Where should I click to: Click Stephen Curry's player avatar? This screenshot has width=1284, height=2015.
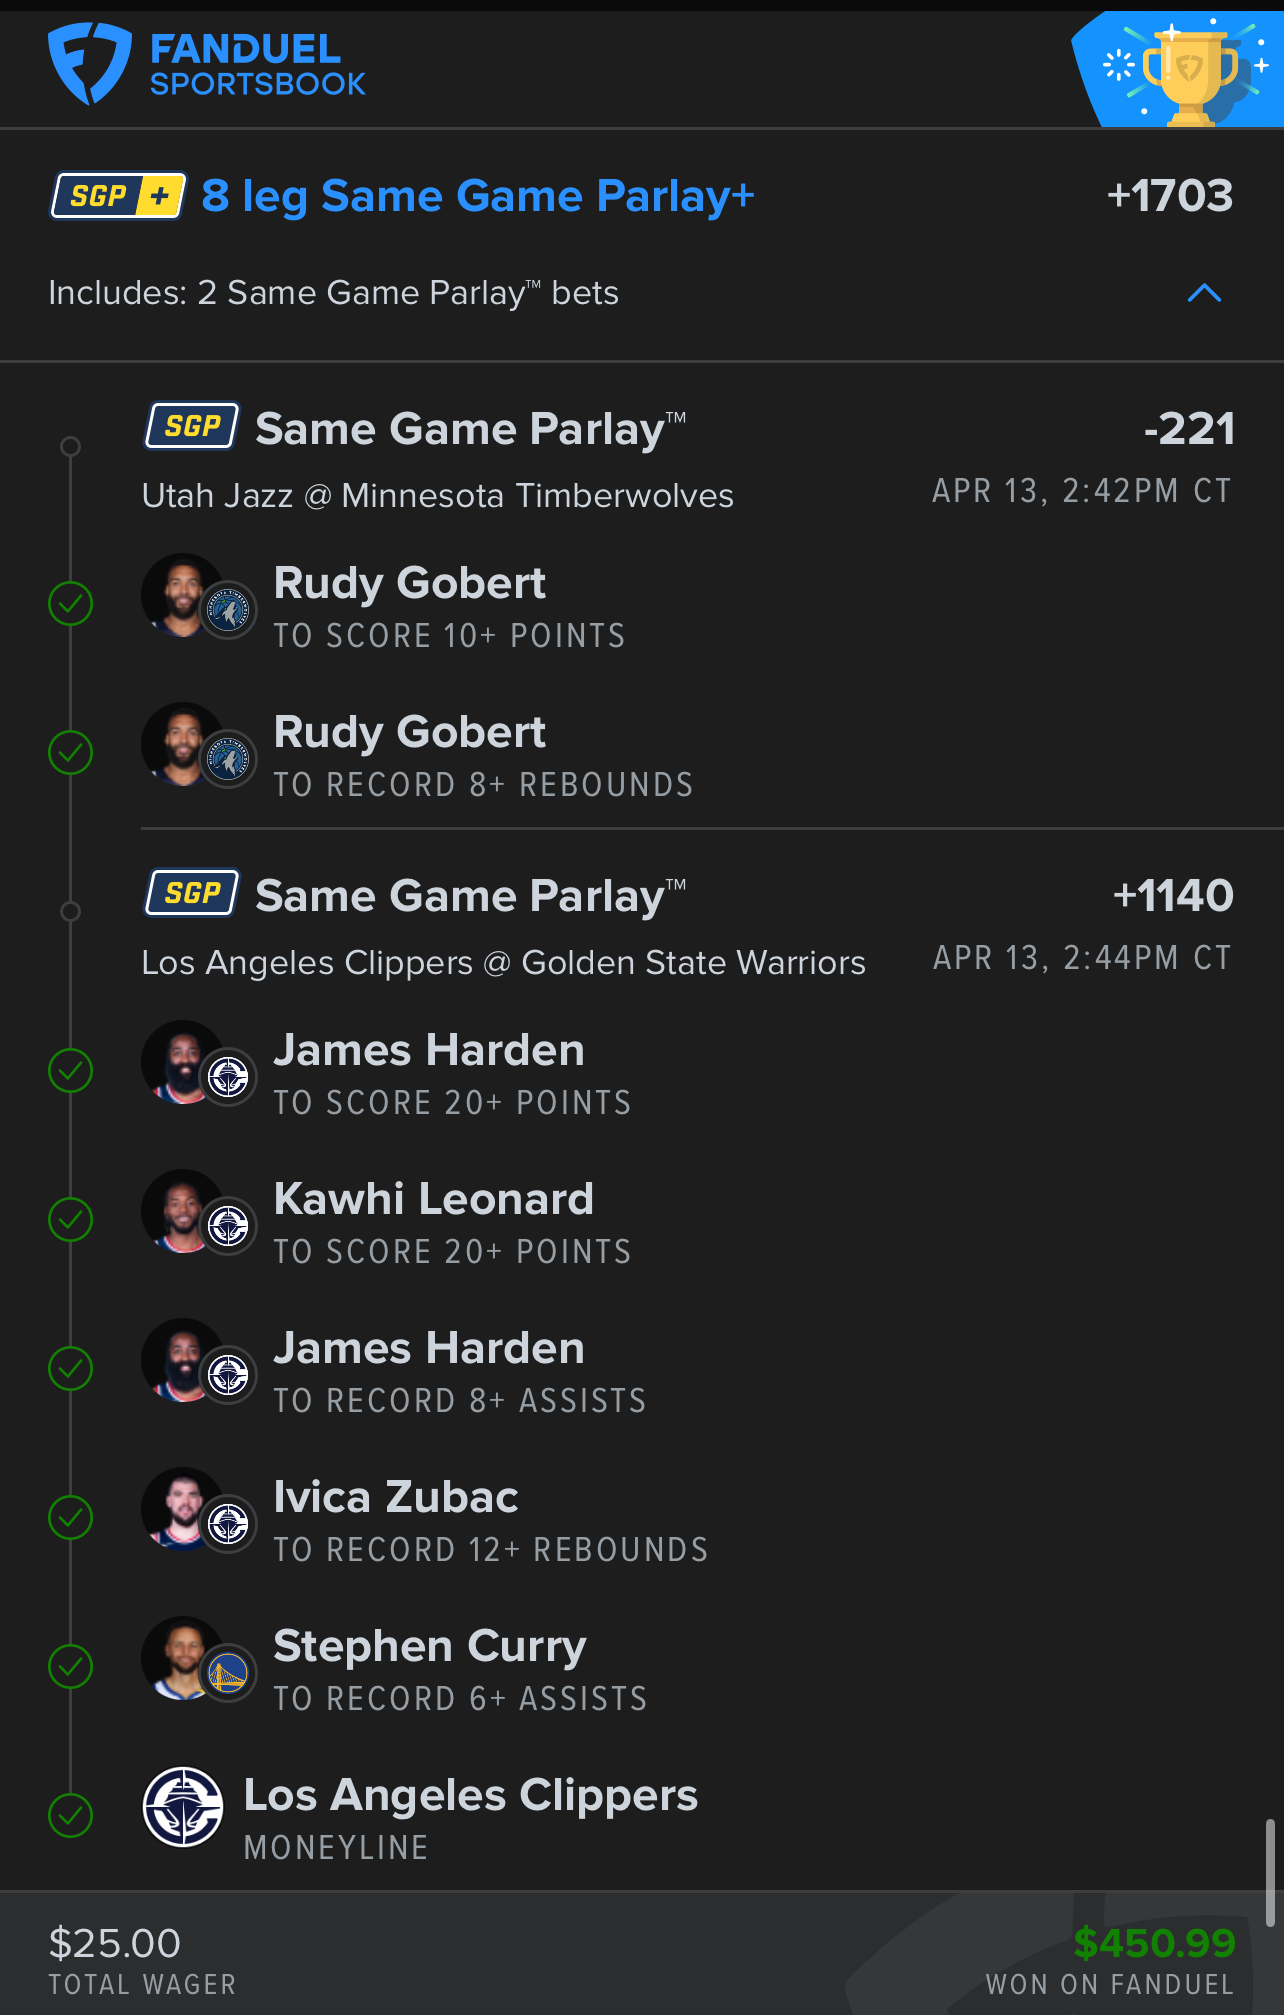pos(198,1659)
